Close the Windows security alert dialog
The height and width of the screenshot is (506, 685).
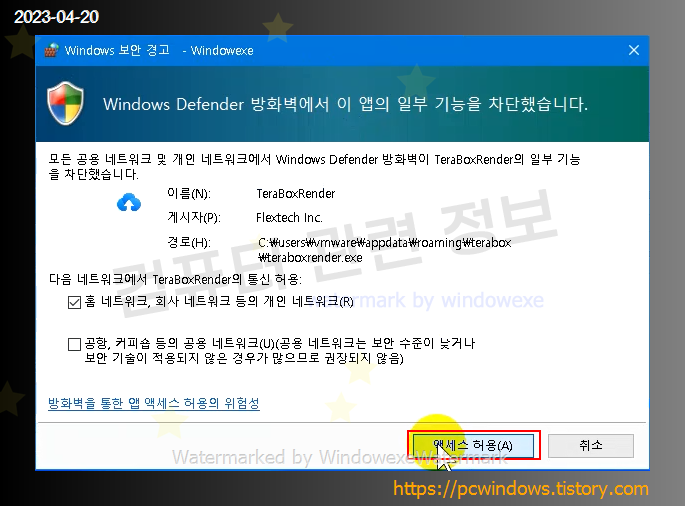pos(634,50)
